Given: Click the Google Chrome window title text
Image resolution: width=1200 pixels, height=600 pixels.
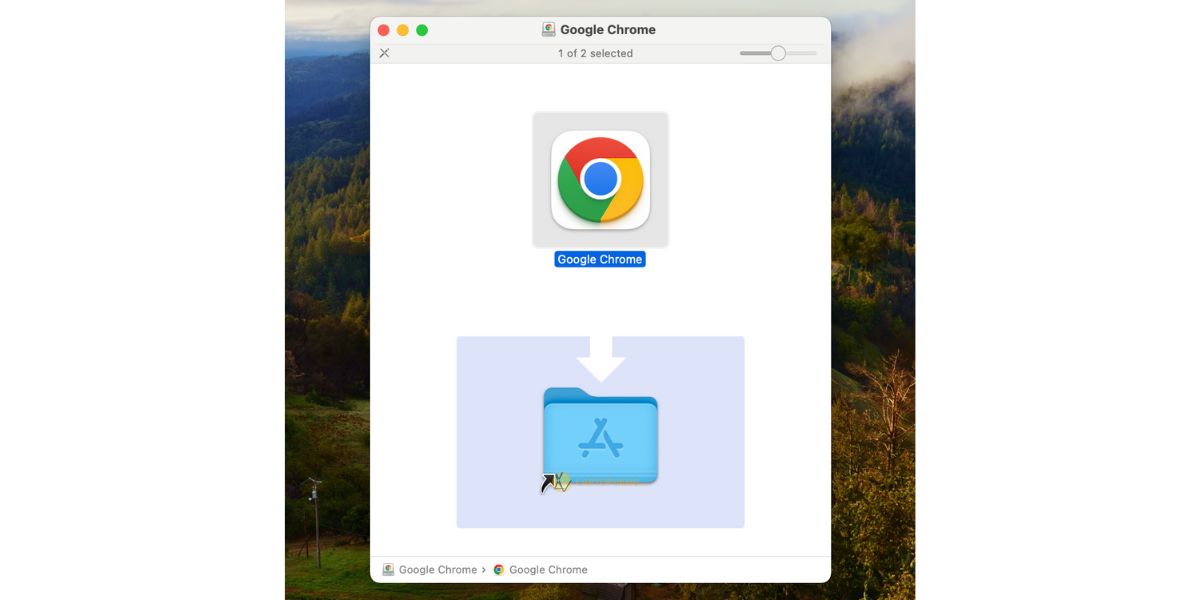Looking at the screenshot, I should [x=608, y=30].
